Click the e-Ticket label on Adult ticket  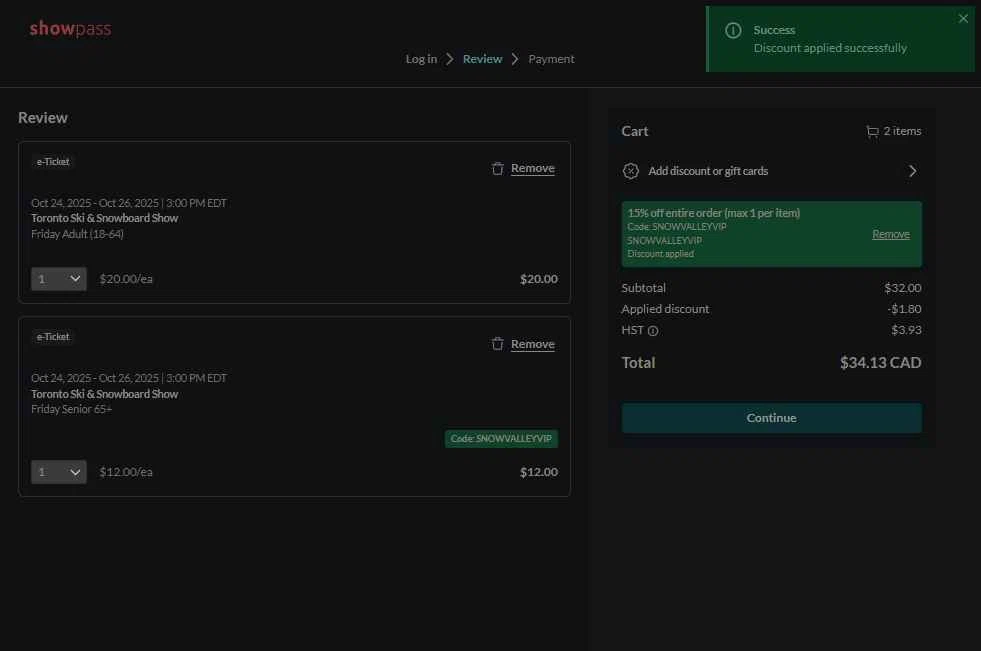(x=53, y=162)
